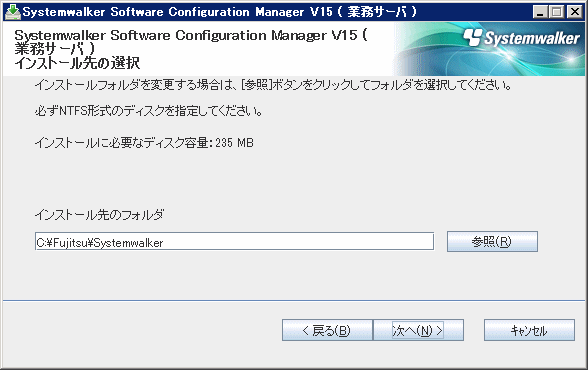Screen dimensions: 588x370
Task: Click the installer icon in title bar
Action: tap(12, 12)
